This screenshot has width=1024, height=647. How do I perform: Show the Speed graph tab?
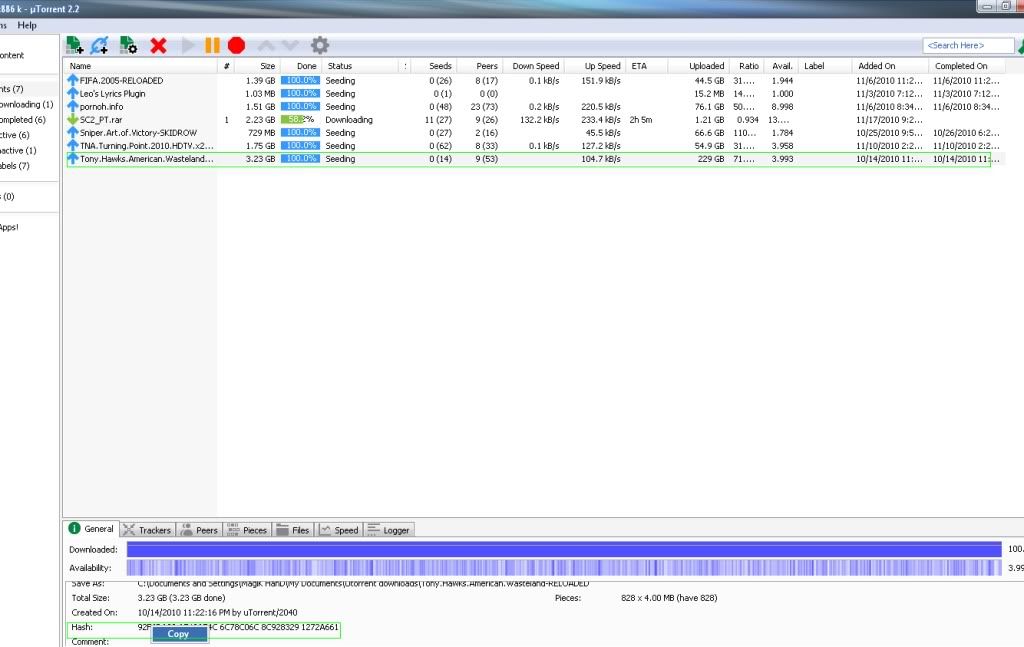(339, 530)
